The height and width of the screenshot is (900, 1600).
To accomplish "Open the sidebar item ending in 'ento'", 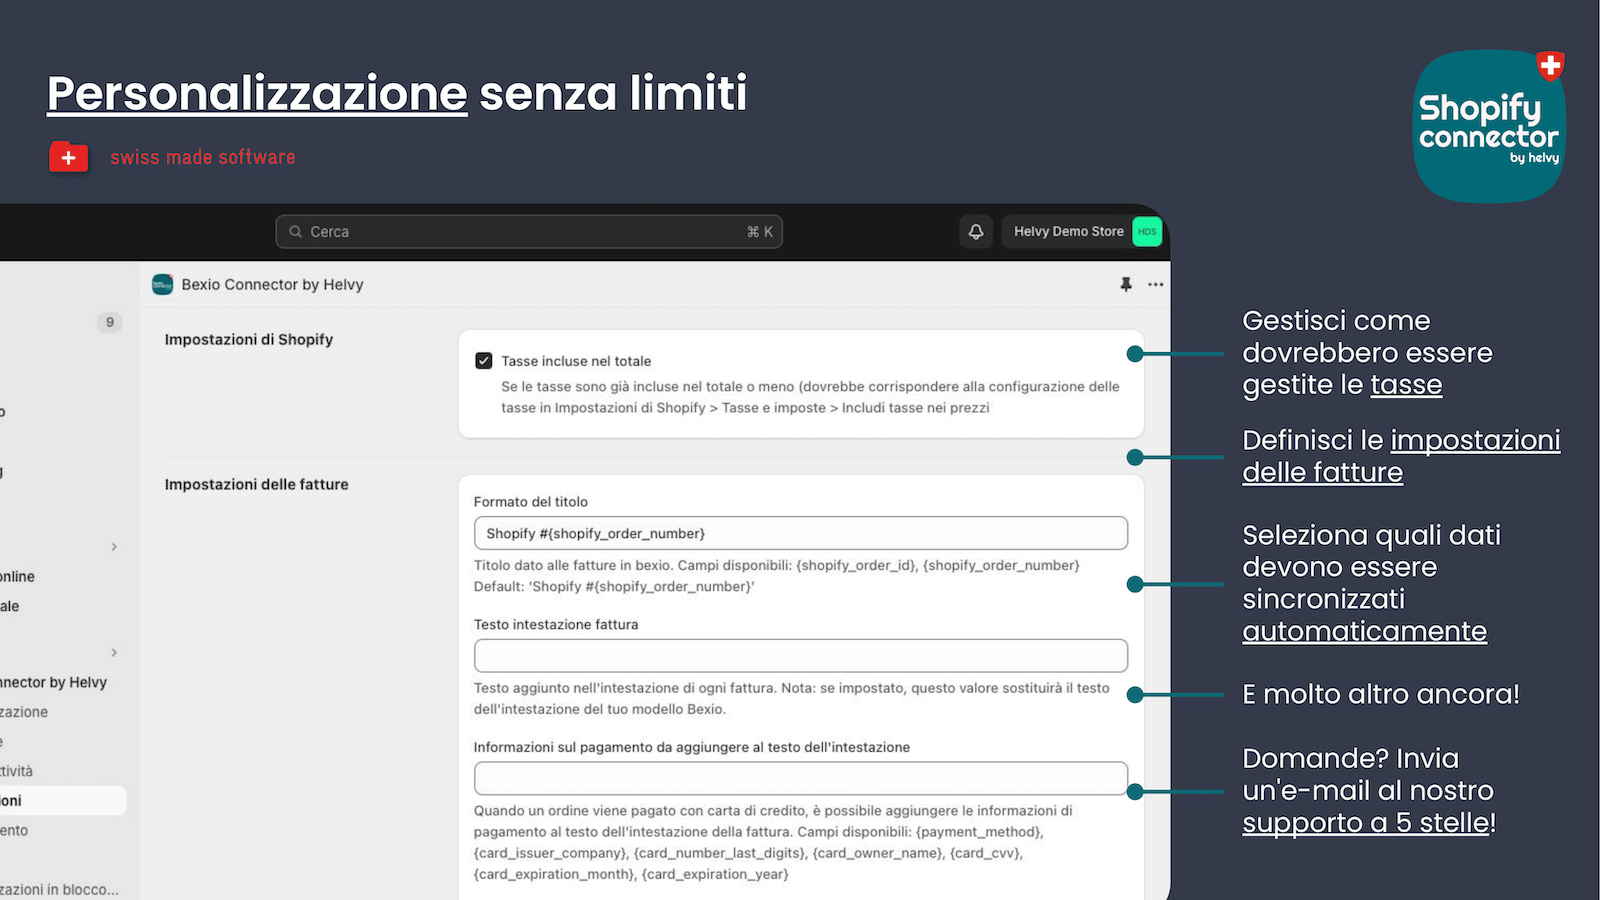I will [x=14, y=831].
